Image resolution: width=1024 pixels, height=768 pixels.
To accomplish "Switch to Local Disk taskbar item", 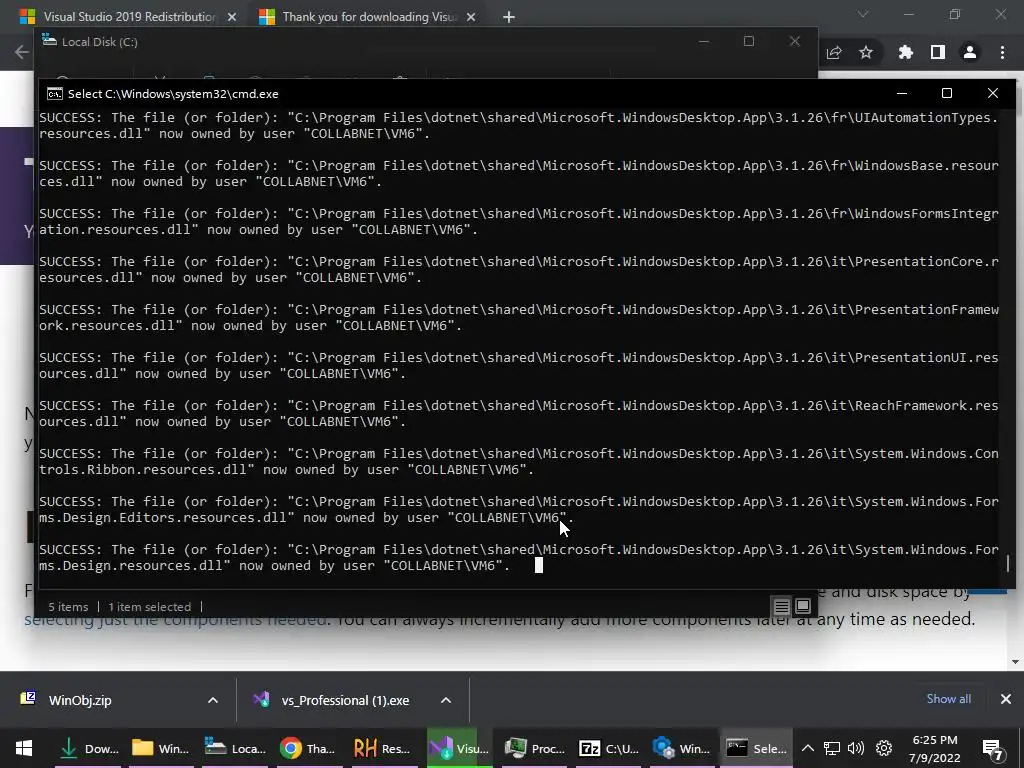I will tap(234, 748).
